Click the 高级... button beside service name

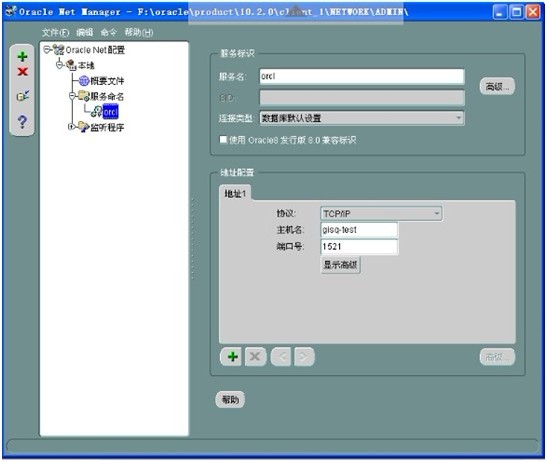click(x=497, y=86)
